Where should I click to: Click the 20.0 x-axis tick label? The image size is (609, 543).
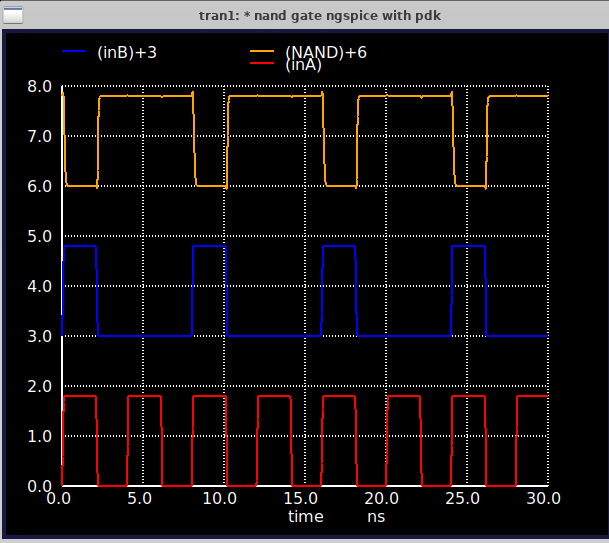(385, 498)
